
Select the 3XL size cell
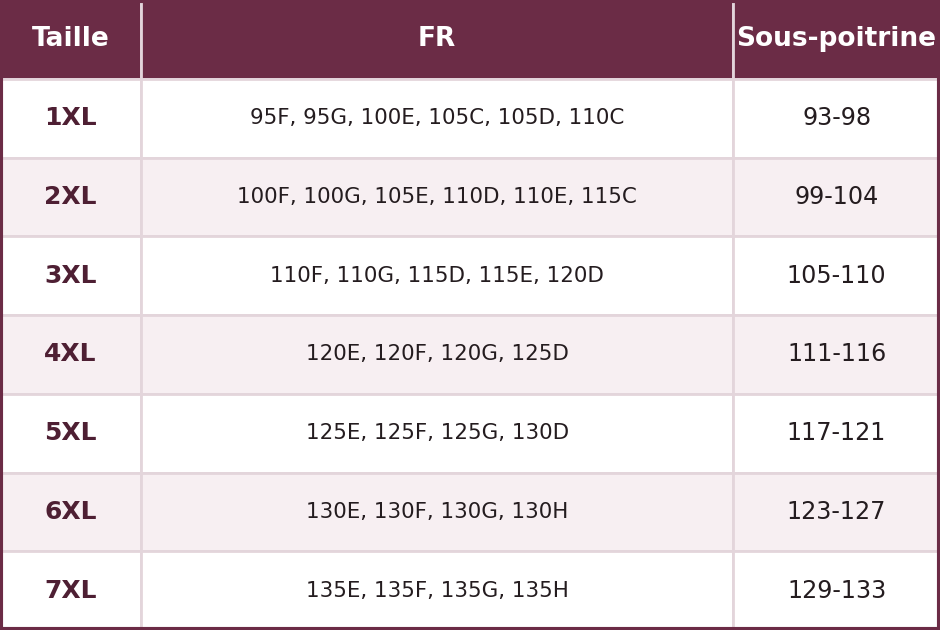click(x=71, y=275)
